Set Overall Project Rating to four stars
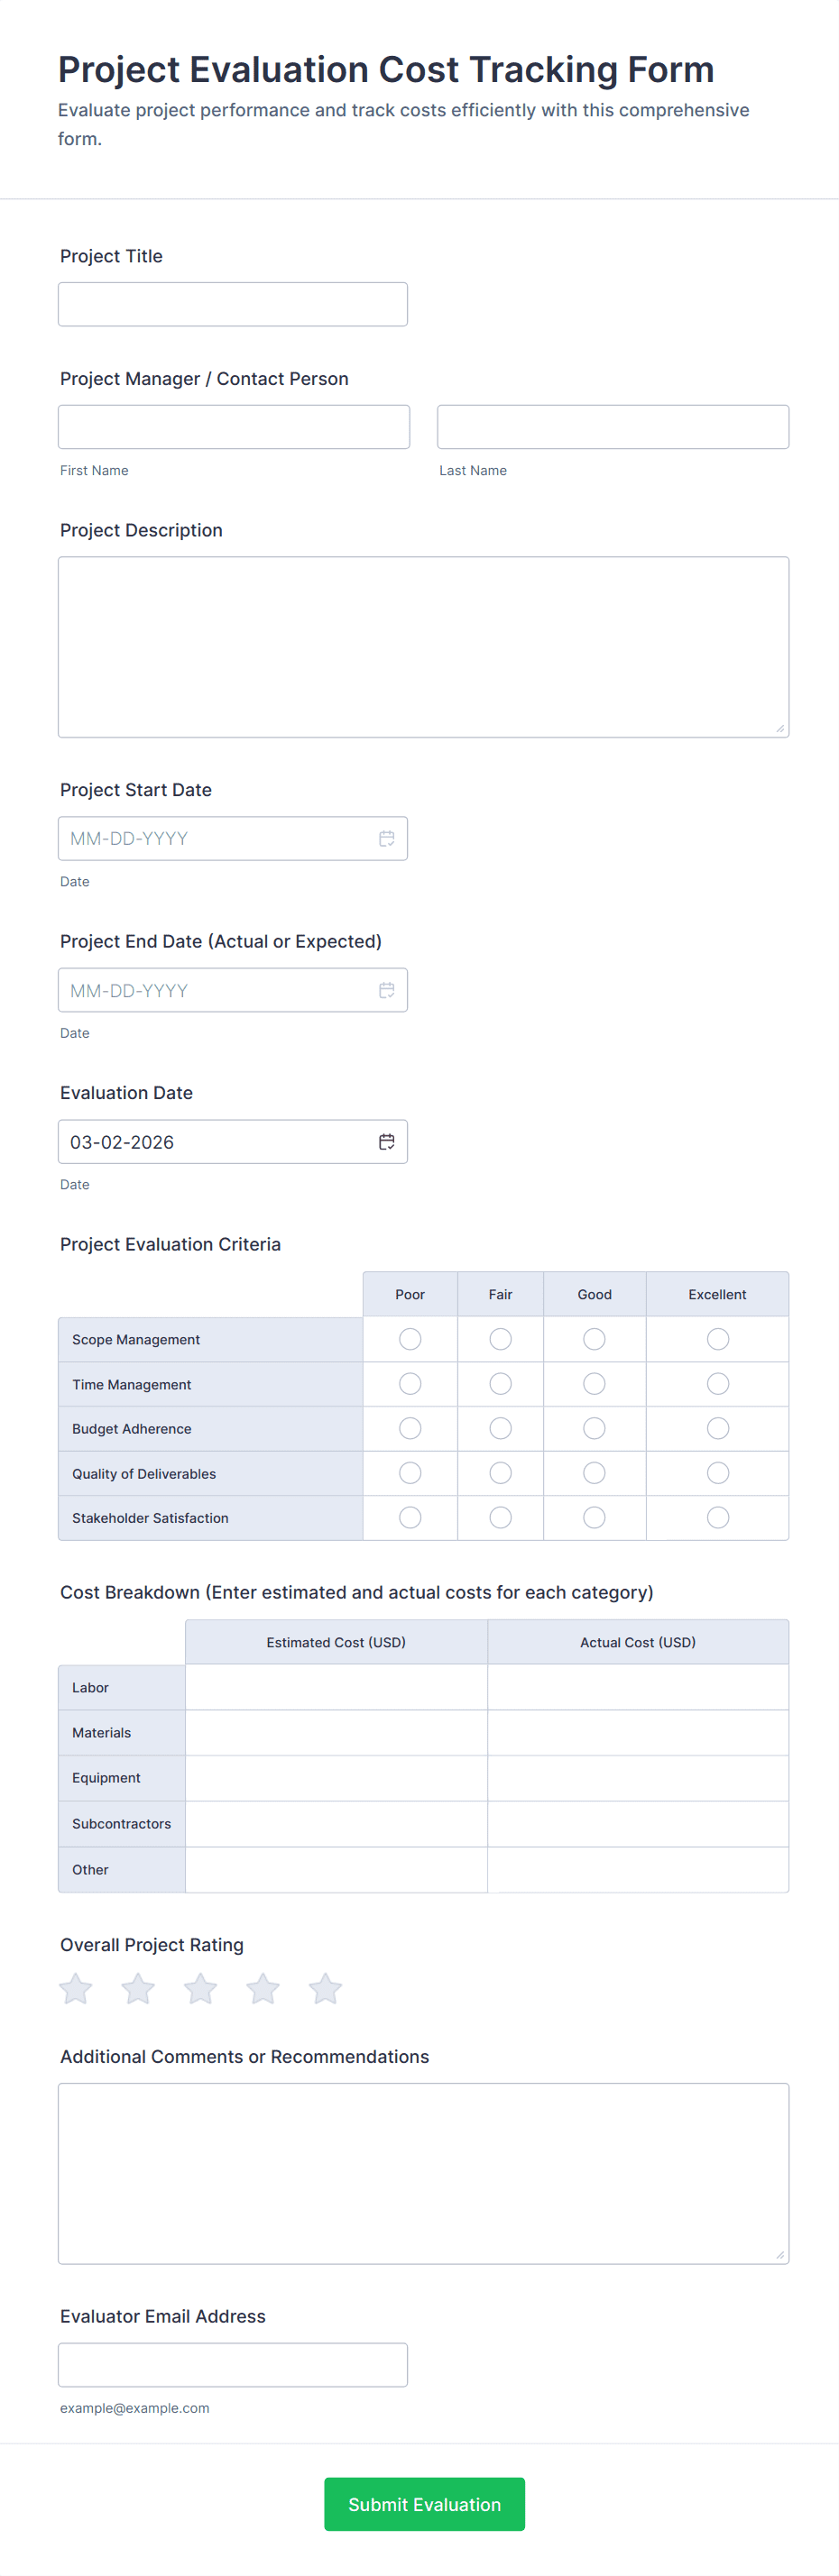This screenshot has height=2576, width=839. [x=263, y=1988]
